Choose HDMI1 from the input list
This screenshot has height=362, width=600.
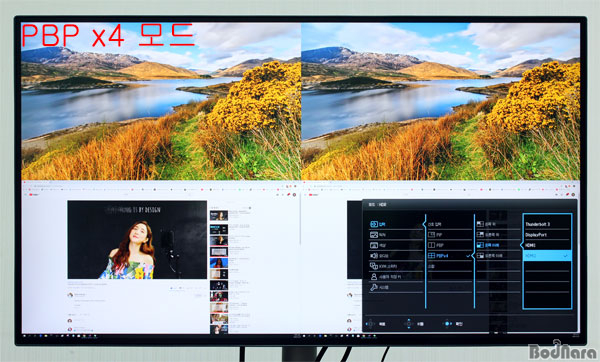click(x=530, y=245)
